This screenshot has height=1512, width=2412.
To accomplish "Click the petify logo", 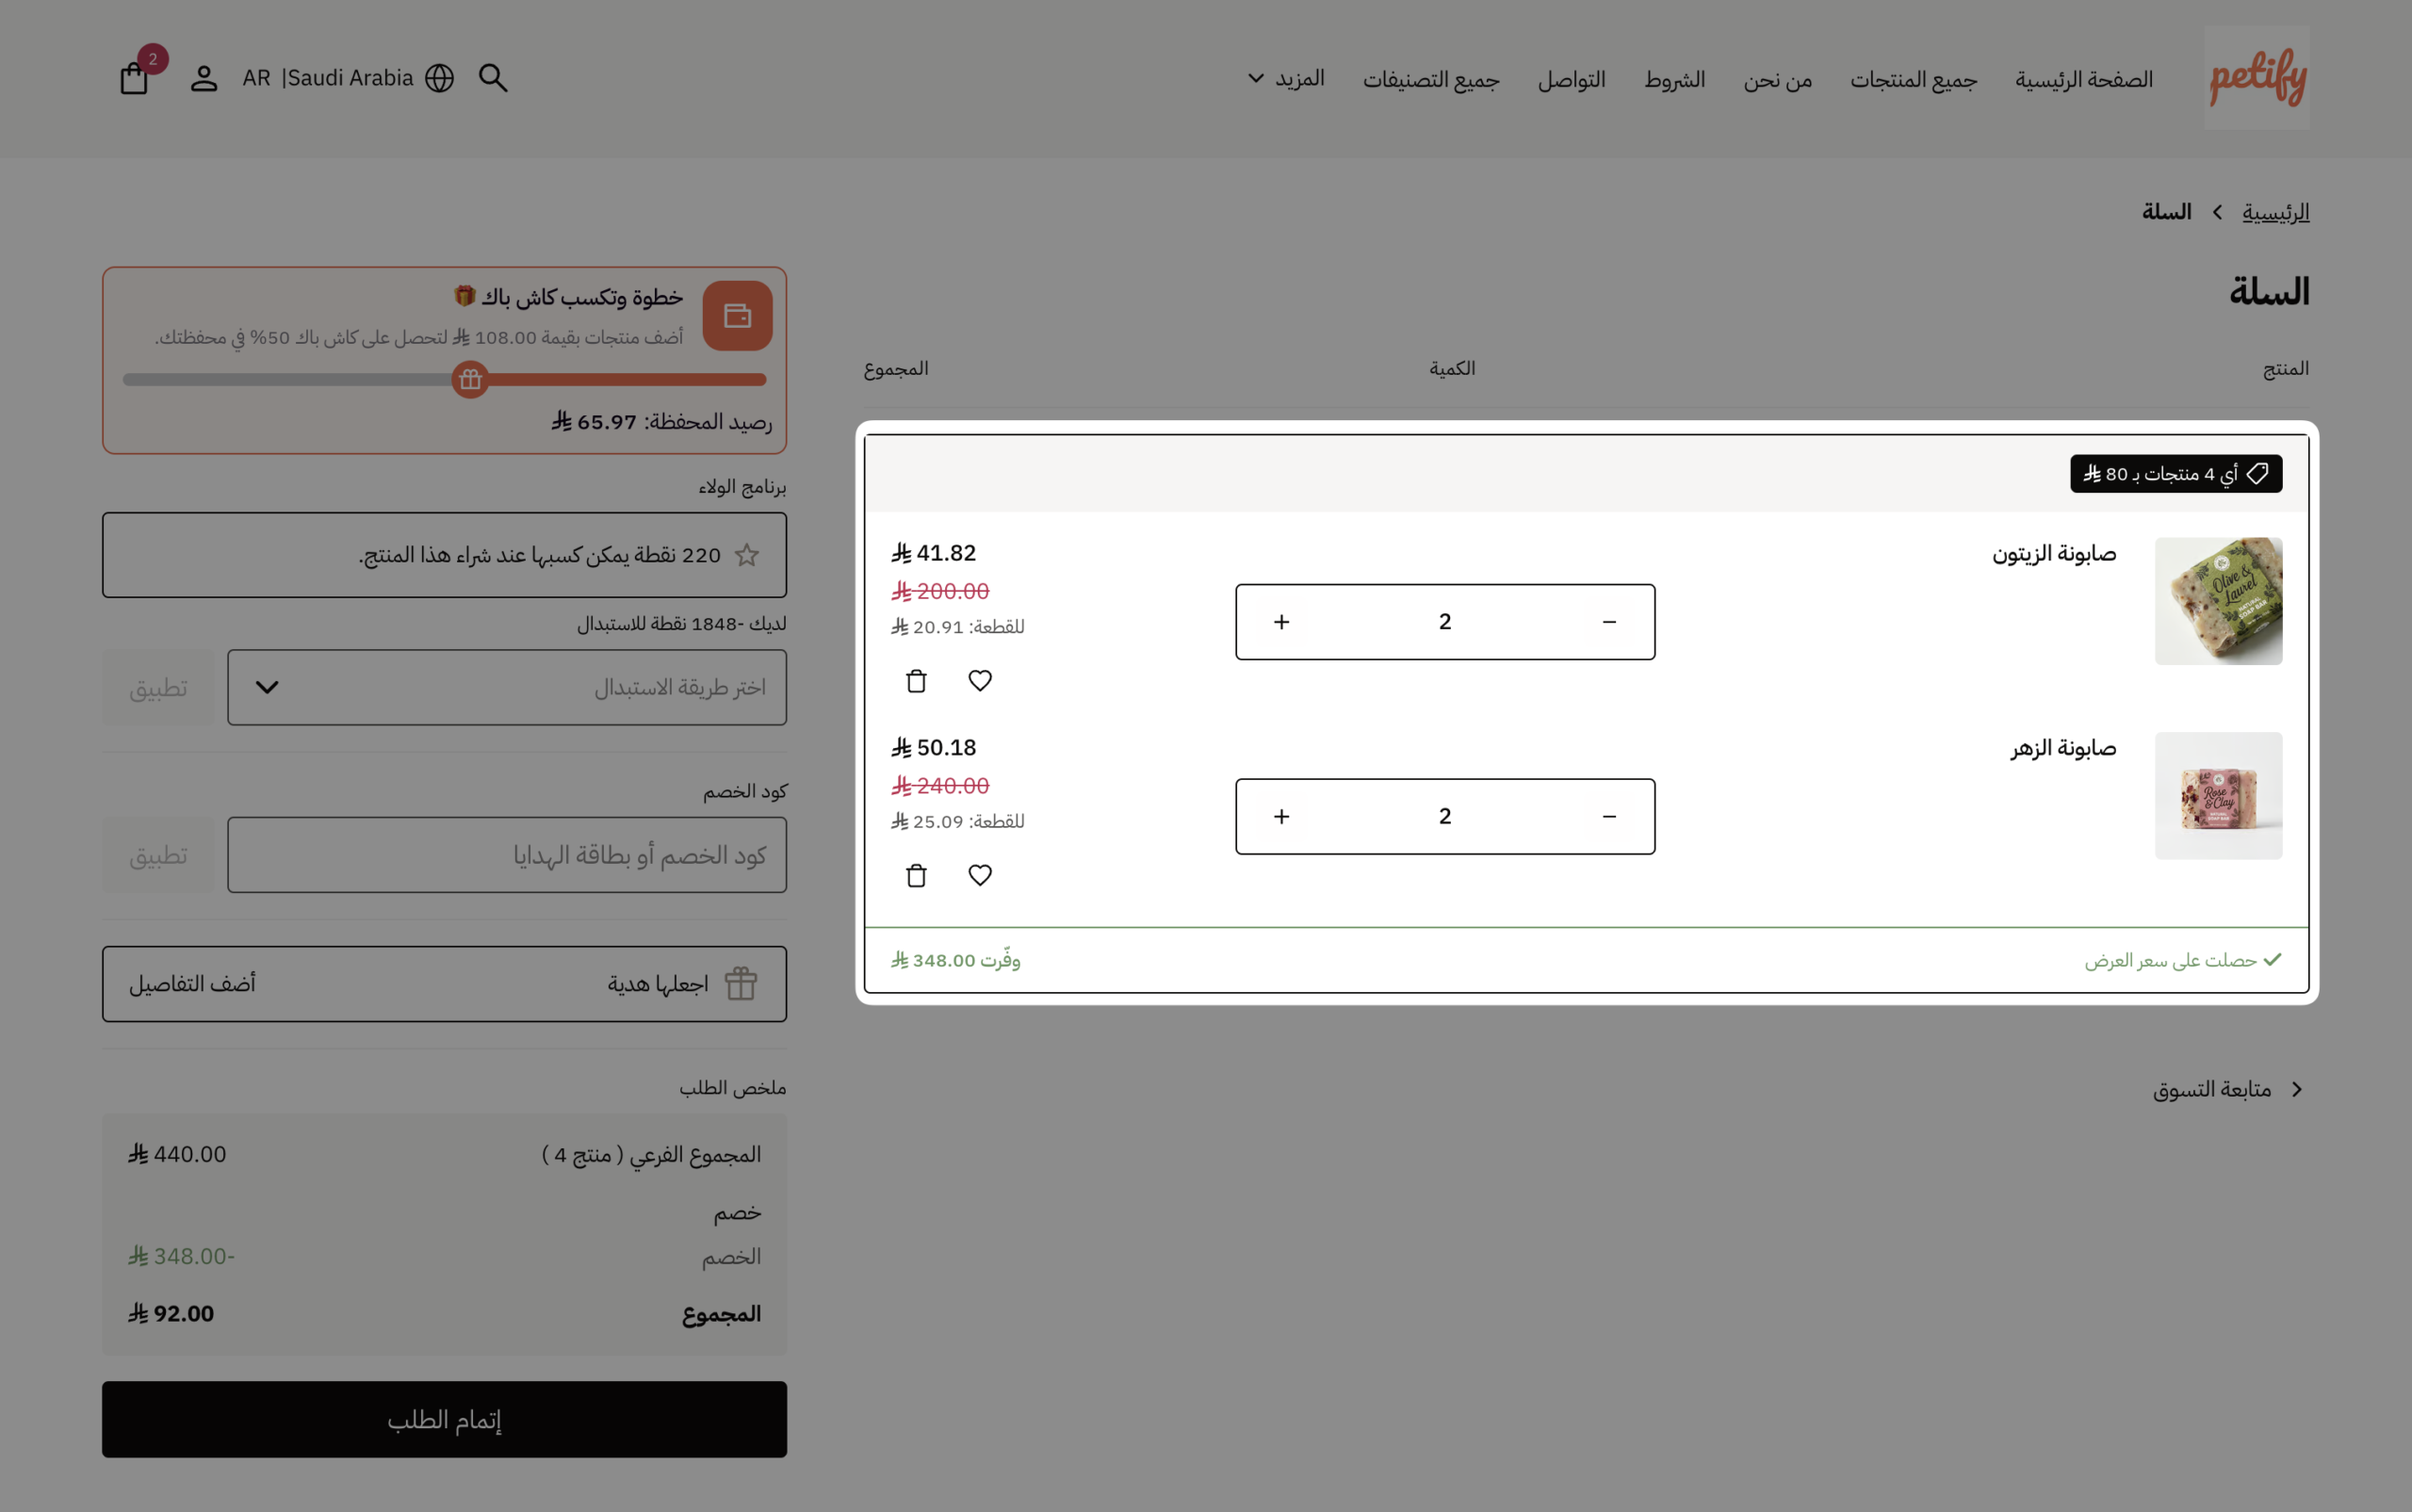I will click(2257, 78).
